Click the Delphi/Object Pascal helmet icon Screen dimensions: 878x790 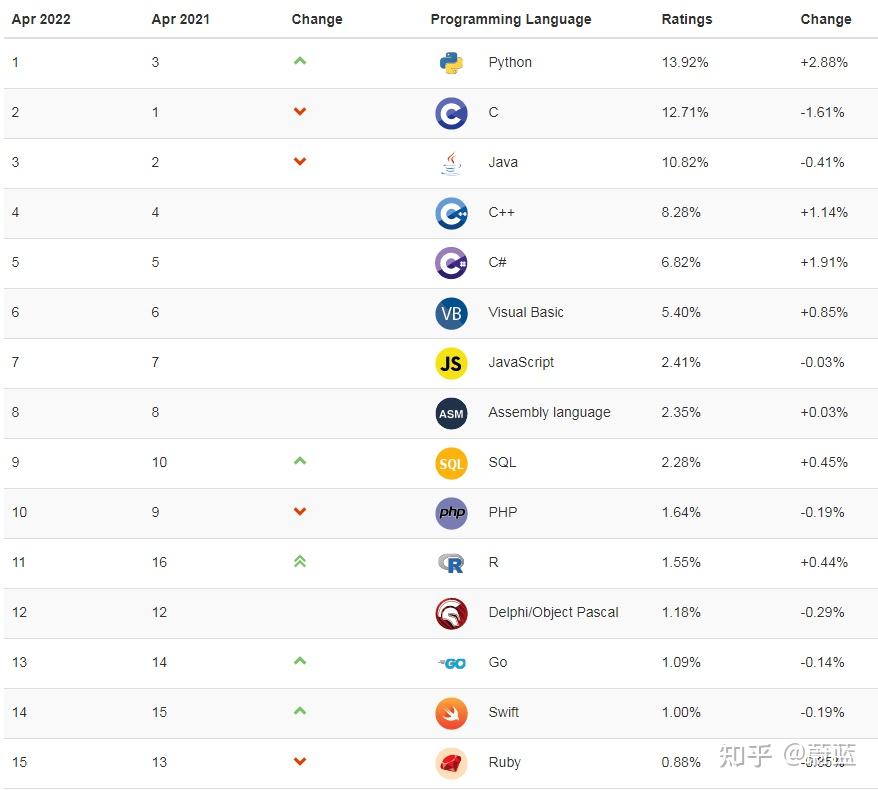coord(451,613)
